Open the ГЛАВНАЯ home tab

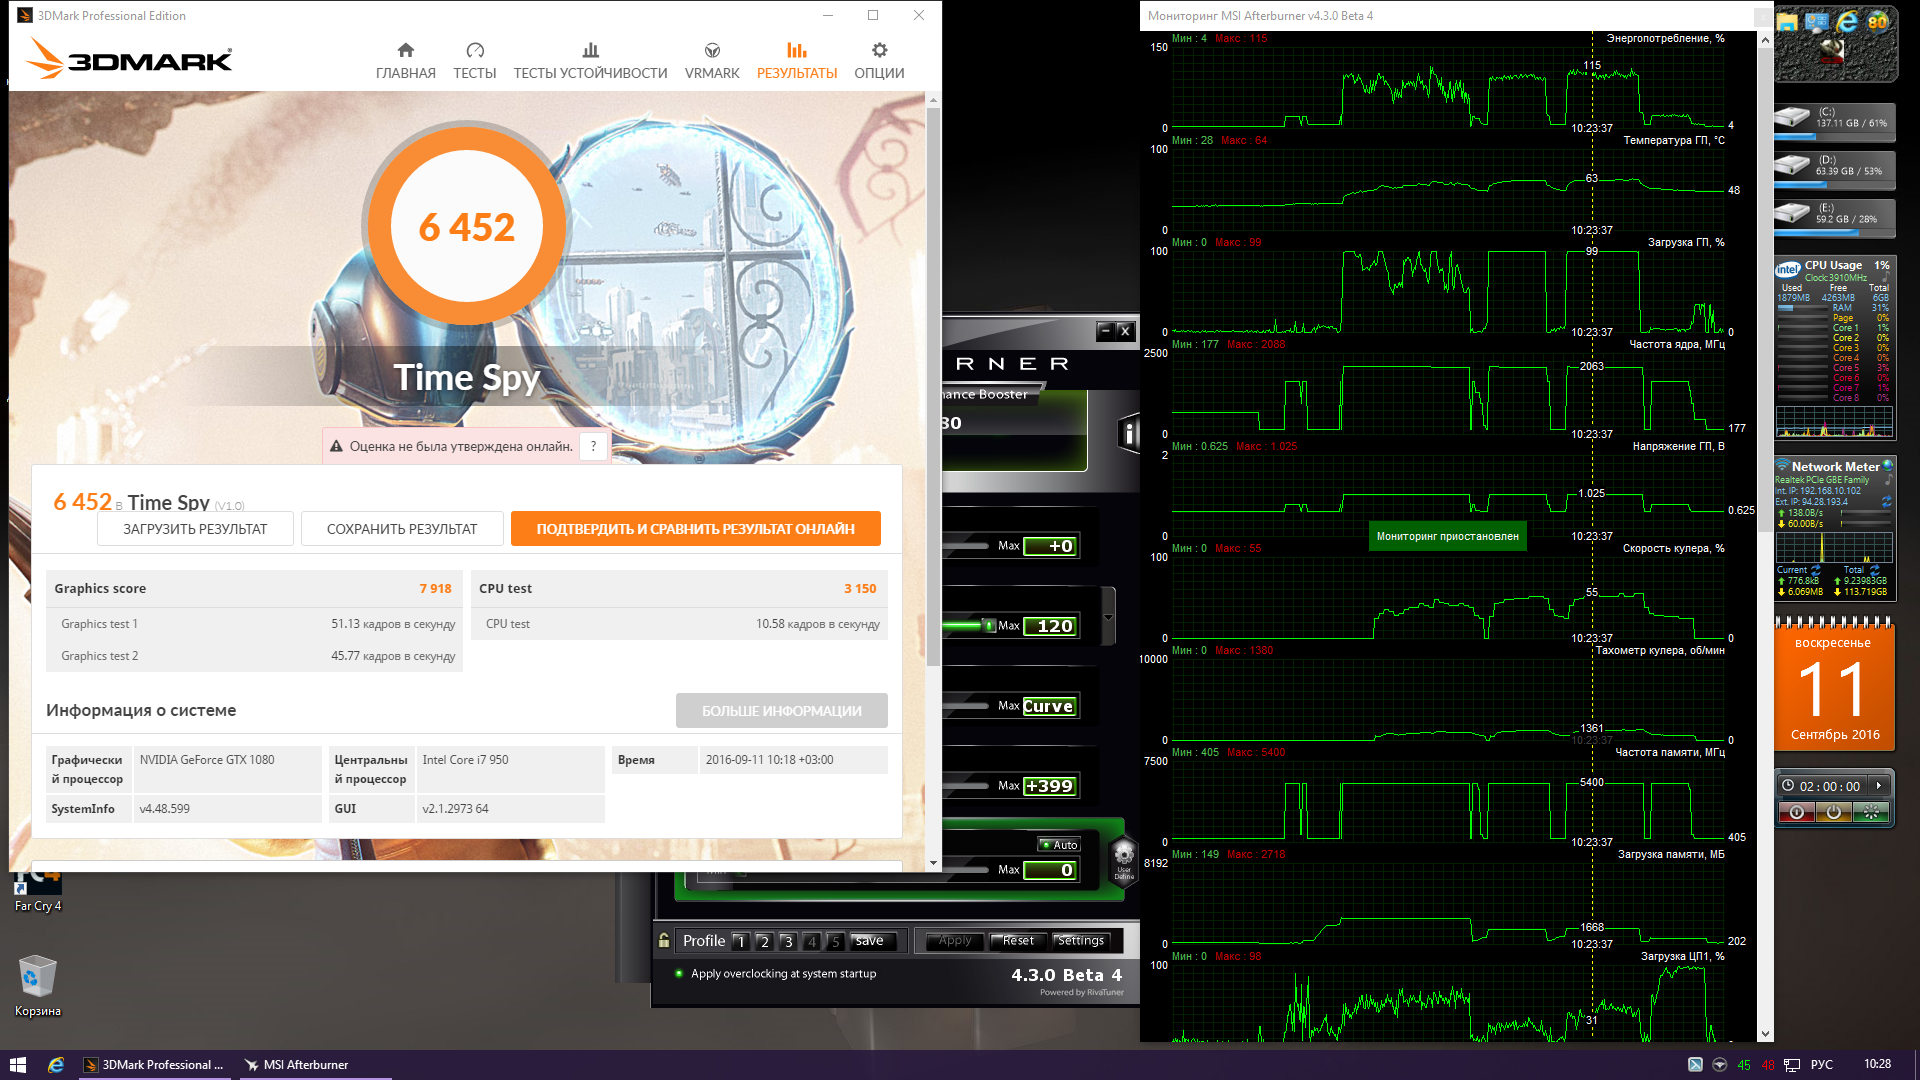pyautogui.click(x=405, y=61)
